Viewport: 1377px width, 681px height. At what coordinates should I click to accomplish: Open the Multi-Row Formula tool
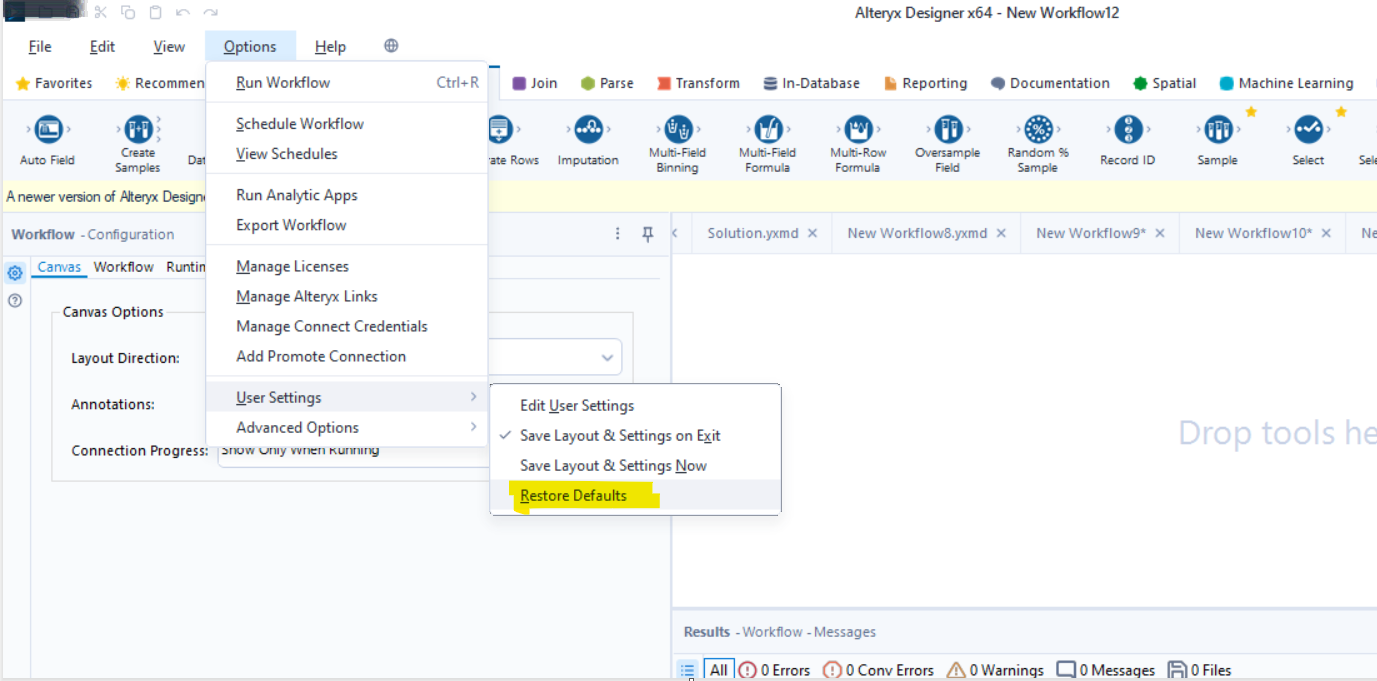tap(857, 130)
